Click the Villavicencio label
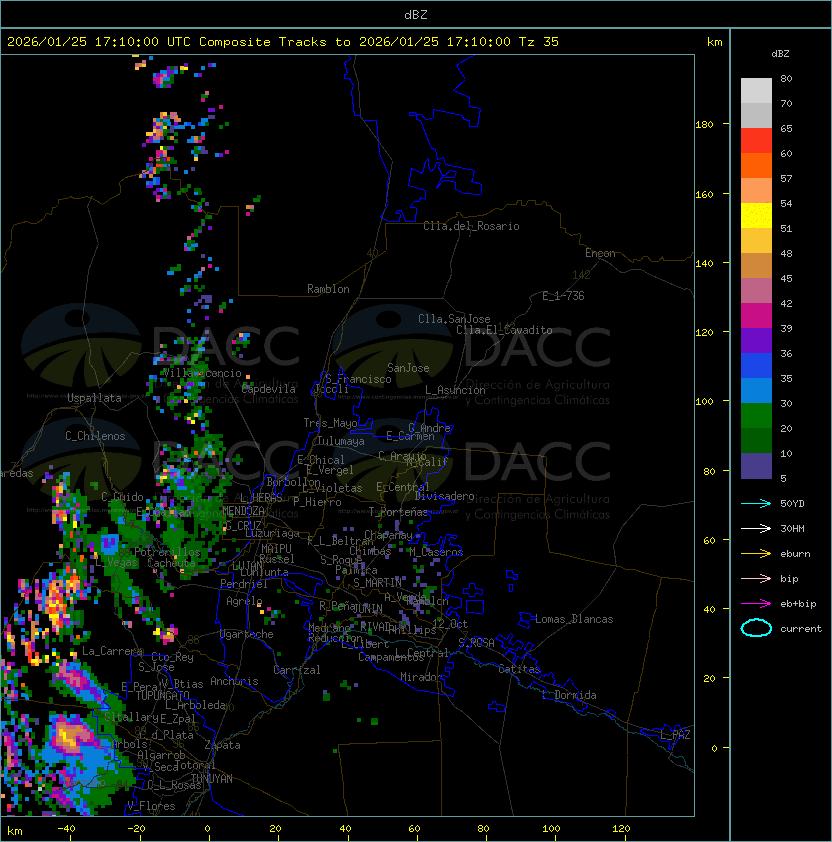Screen dimensions: 832x842 pyautogui.click(x=202, y=373)
